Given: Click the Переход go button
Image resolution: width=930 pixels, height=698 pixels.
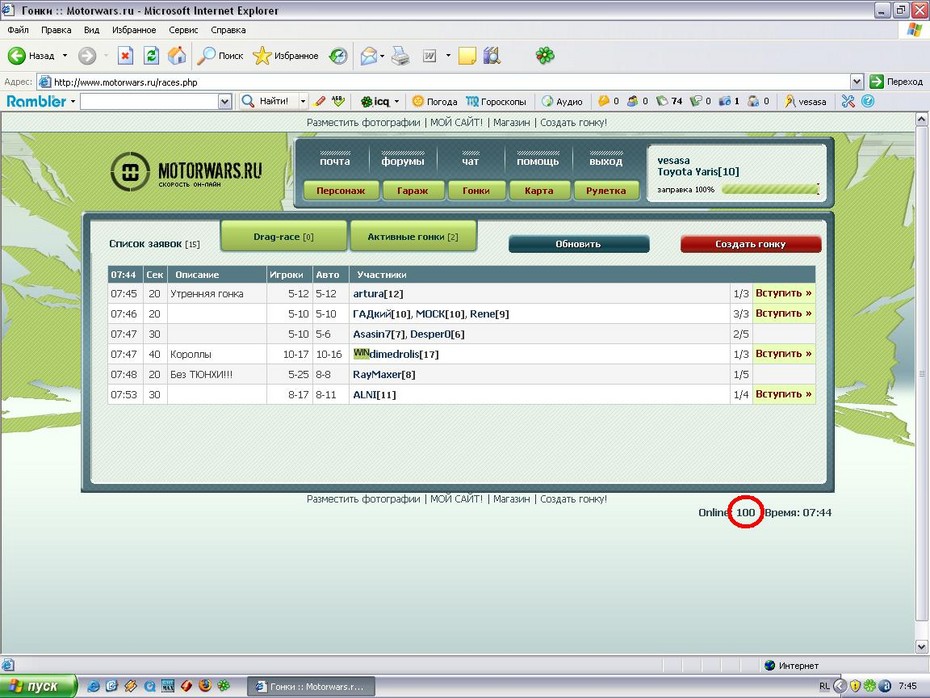Looking at the screenshot, I should [896, 82].
